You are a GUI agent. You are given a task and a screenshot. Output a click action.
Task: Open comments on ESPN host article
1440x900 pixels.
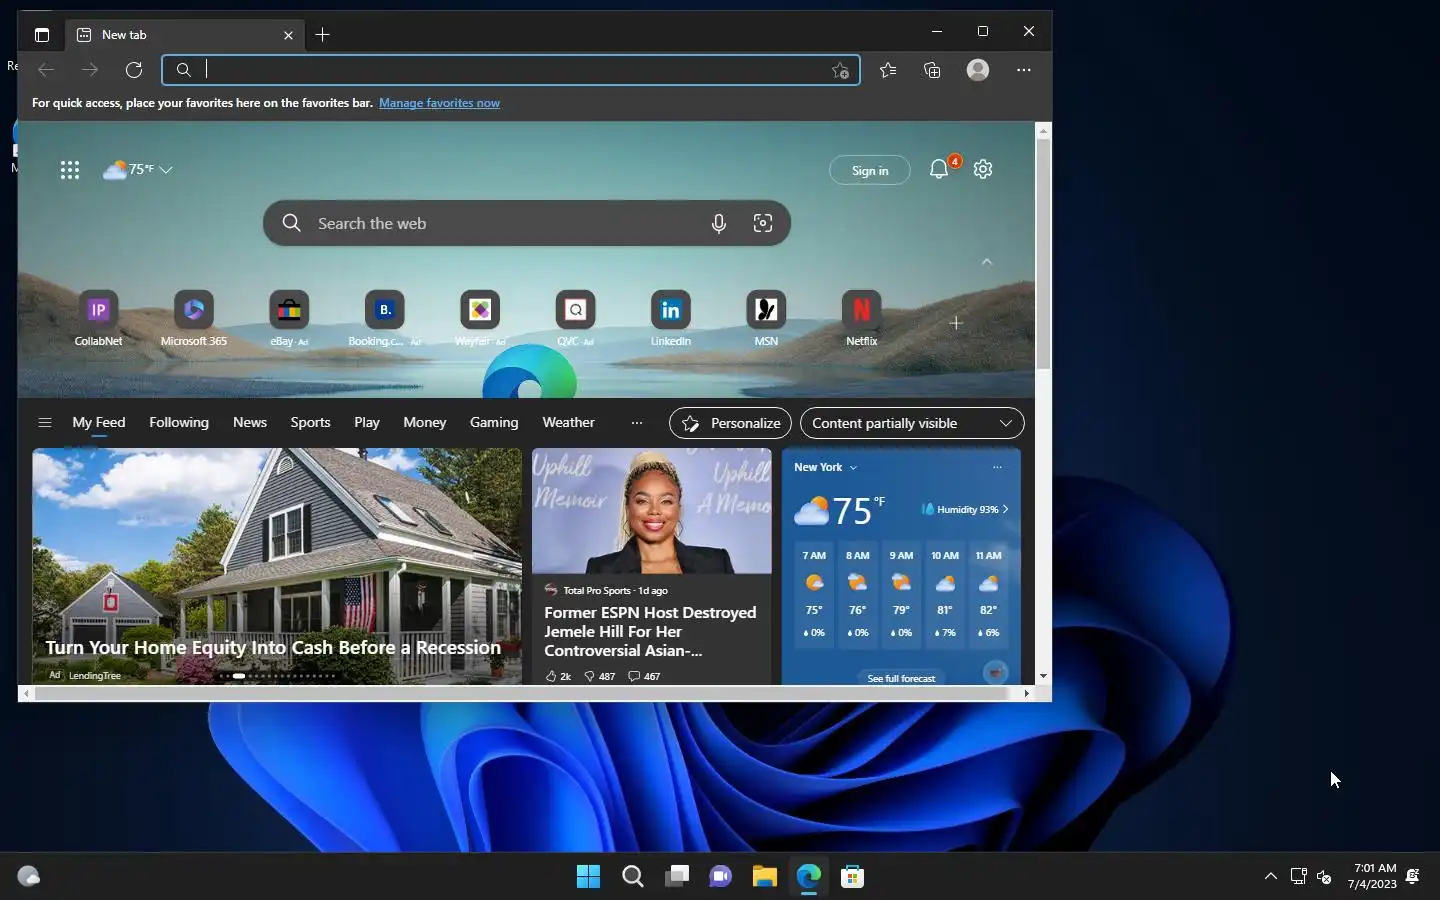644,676
